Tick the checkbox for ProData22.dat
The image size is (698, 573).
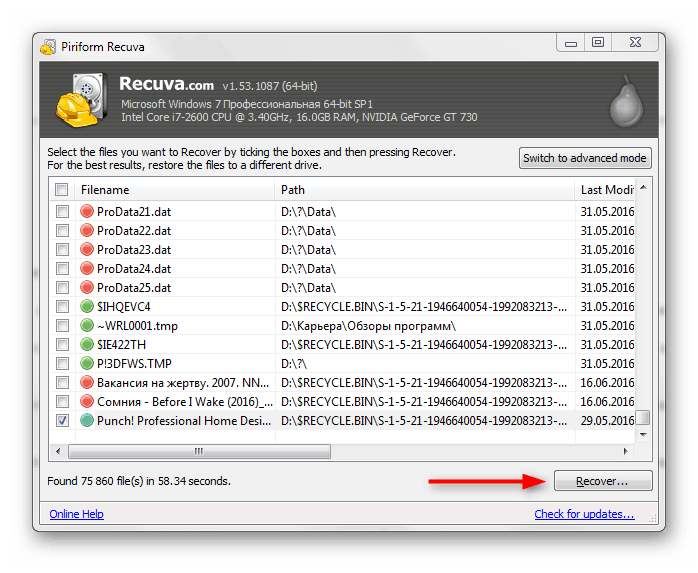[62, 230]
